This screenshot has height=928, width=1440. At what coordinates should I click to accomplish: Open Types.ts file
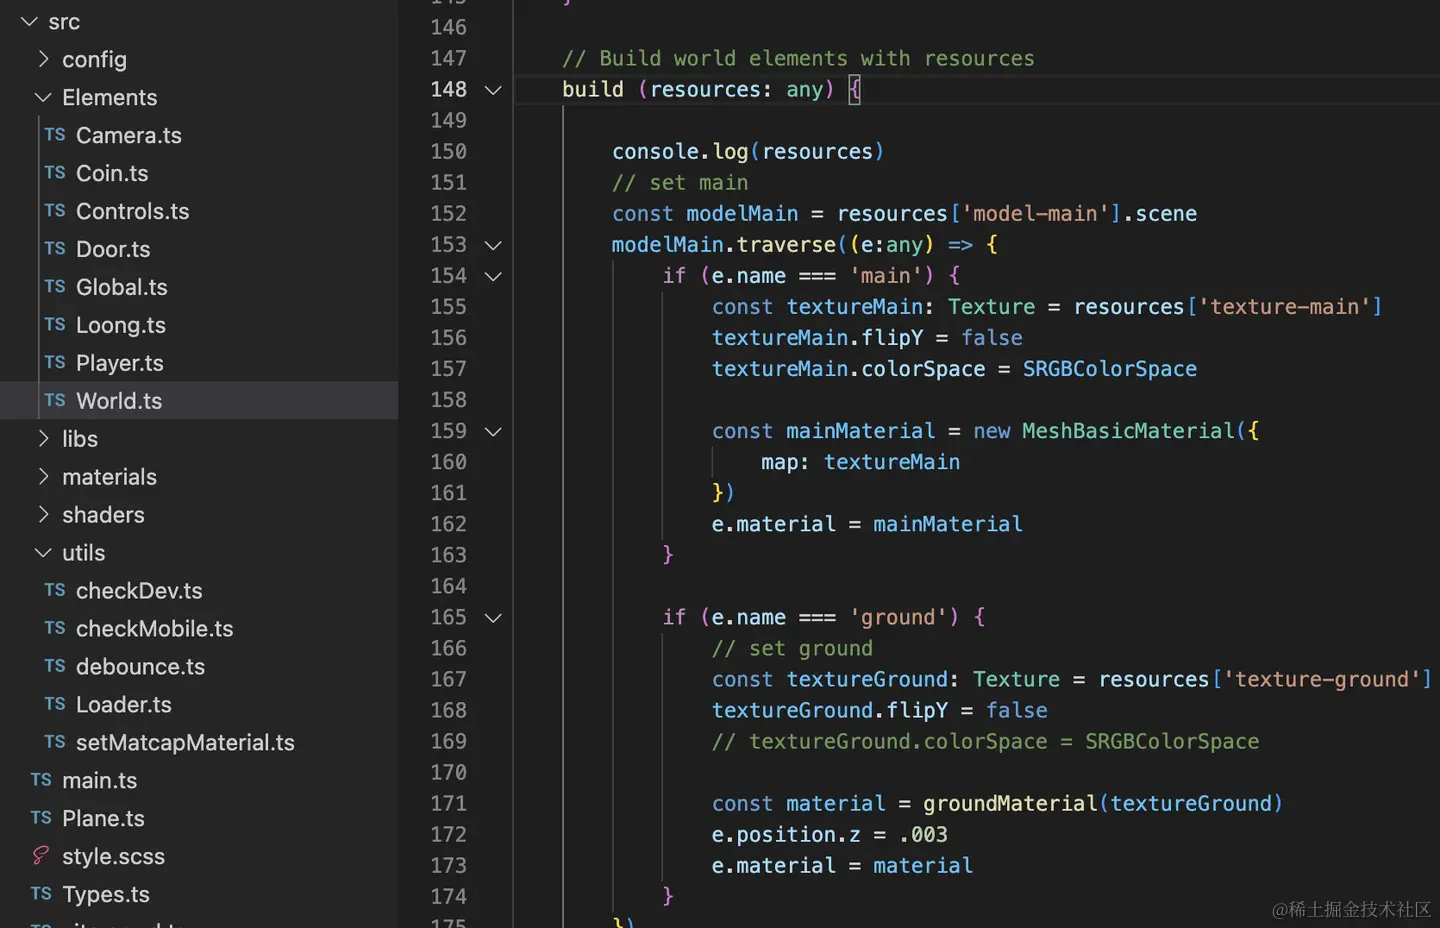106,894
